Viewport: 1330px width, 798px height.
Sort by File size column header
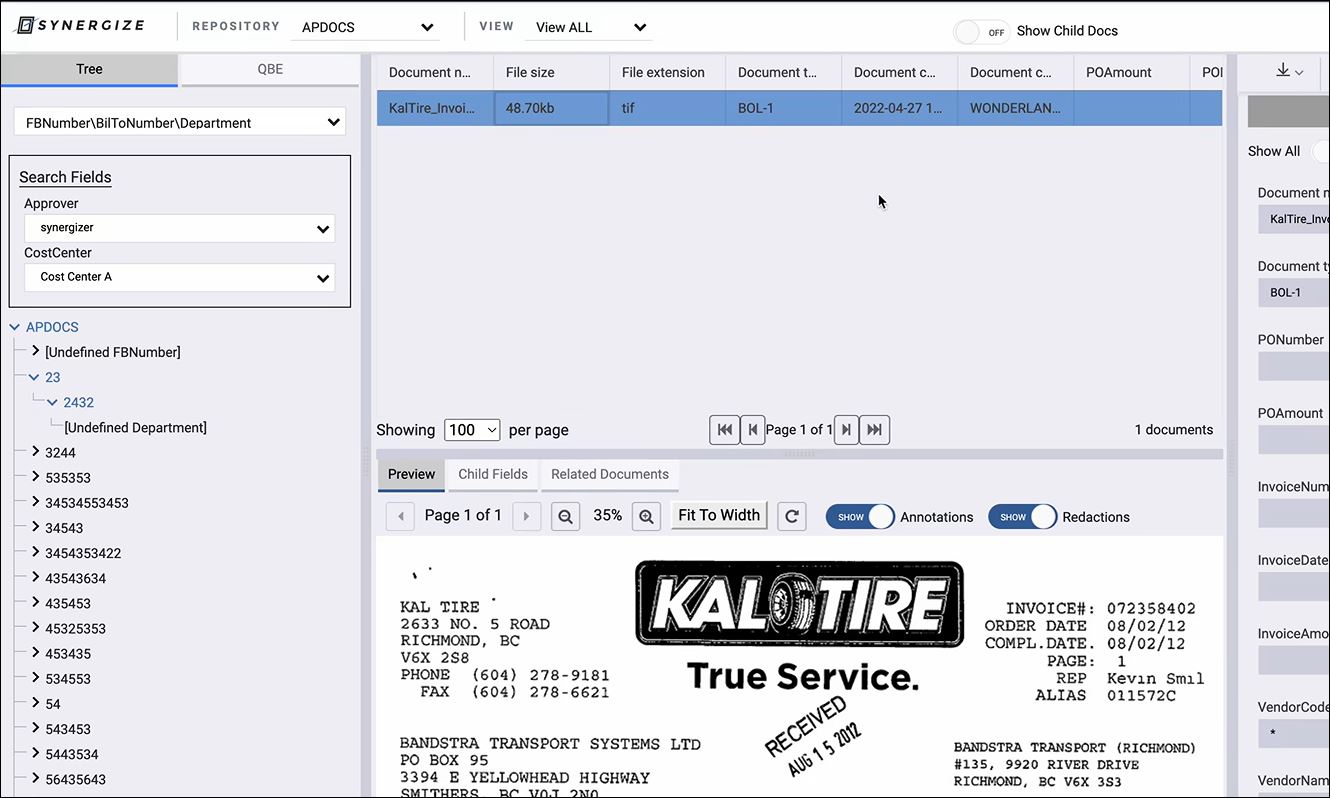[551, 72]
